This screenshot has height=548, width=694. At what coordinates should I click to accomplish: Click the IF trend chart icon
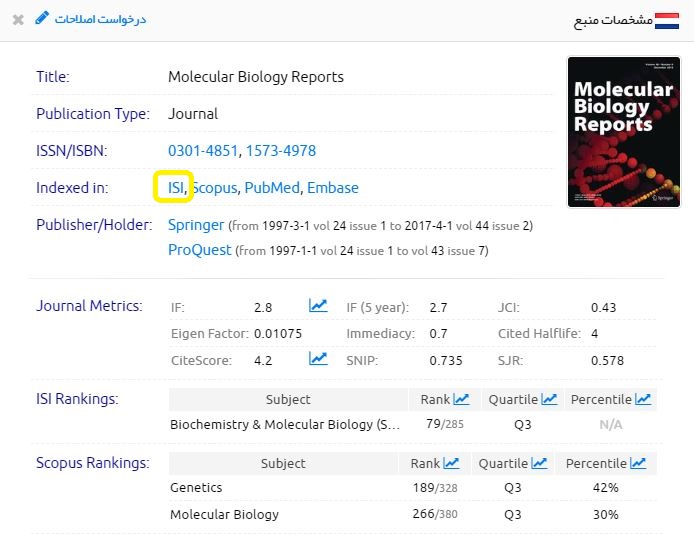click(318, 307)
